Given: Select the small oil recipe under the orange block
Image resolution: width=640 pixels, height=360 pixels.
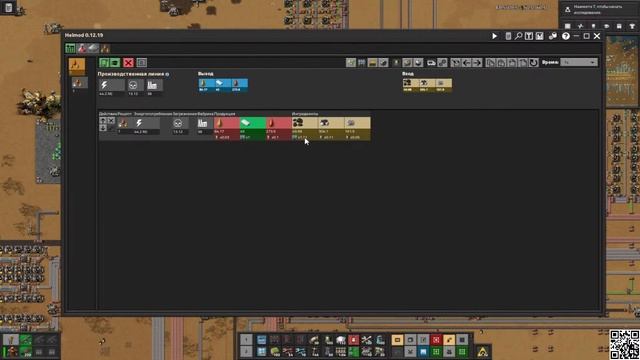Looking at the screenshot, I should click(x=79, y=83).
